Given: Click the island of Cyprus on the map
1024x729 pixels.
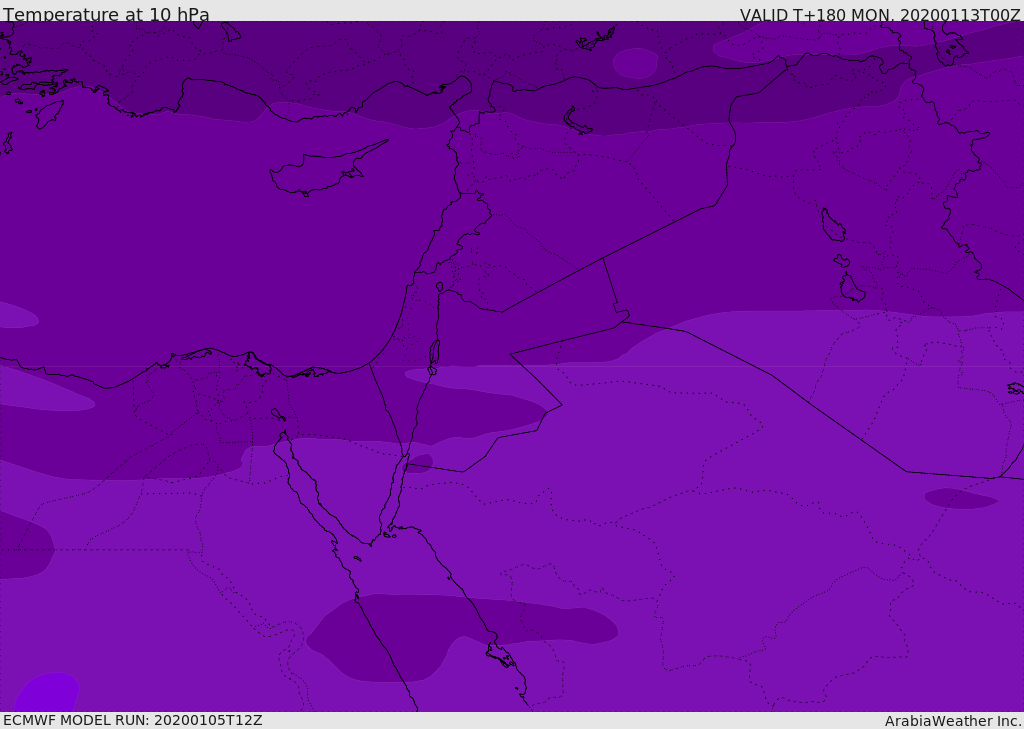Looking at the screenshot, I should (327, 169).
